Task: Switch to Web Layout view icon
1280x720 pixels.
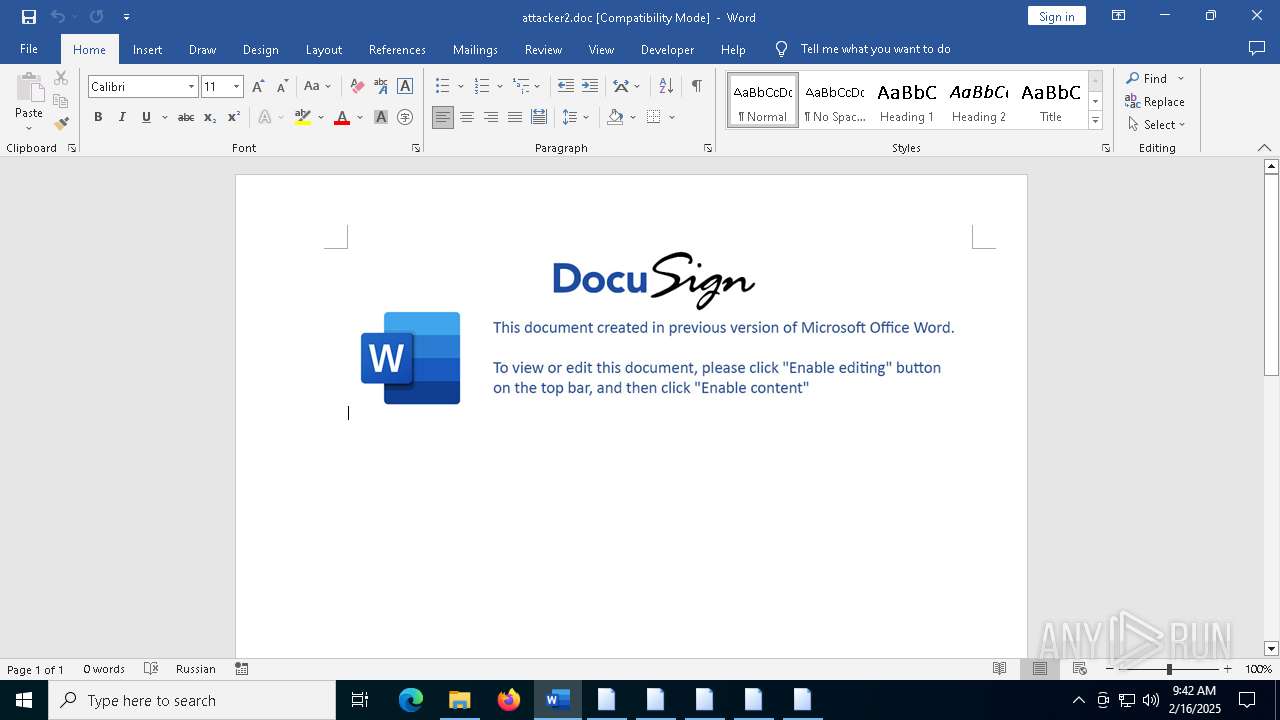Action: 1080,669
